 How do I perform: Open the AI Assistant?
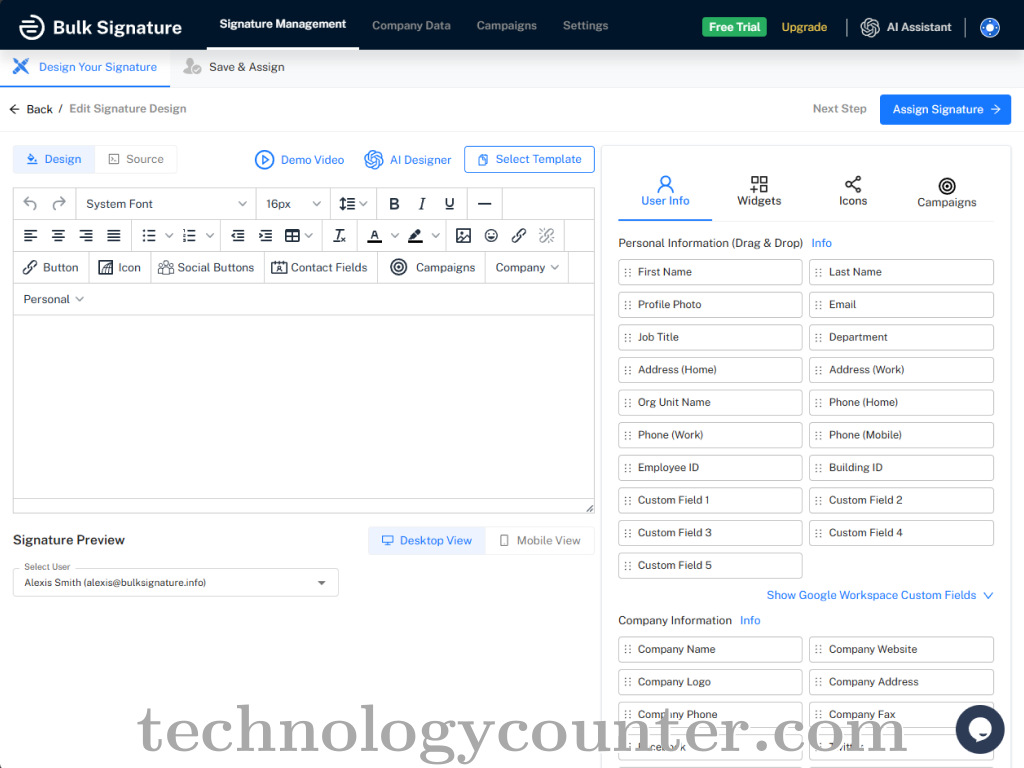coord(906,27)
